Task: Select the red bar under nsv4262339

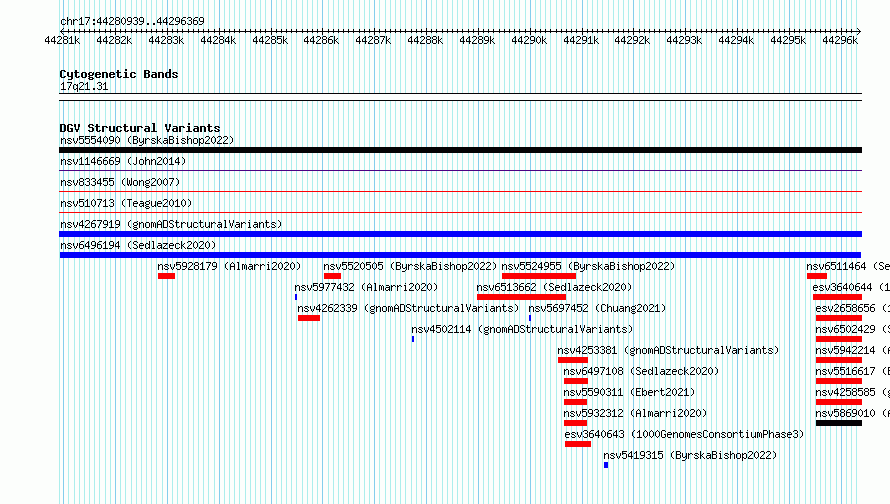Action: pos(309,318)
